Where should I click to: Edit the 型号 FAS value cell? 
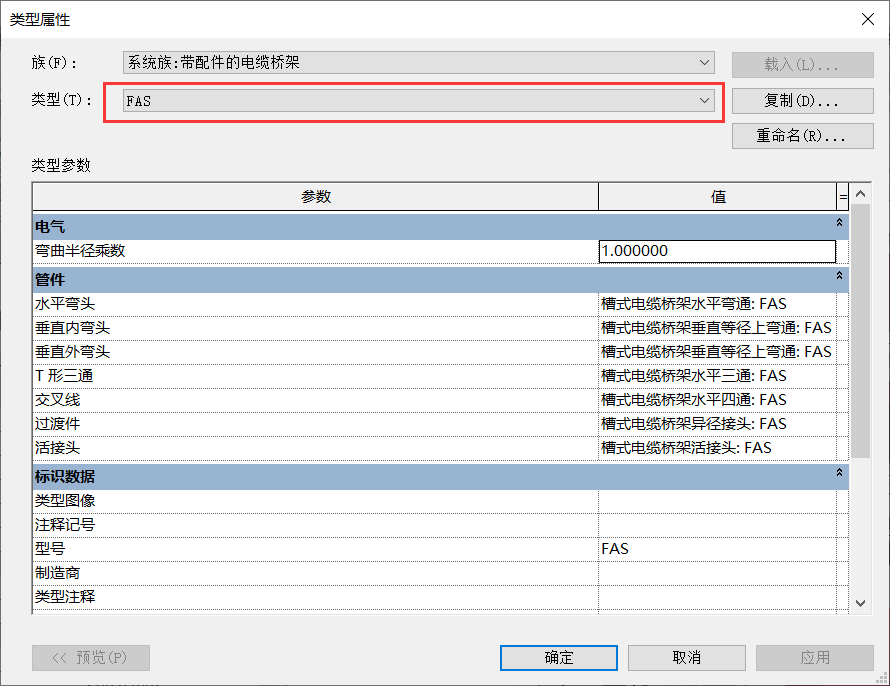click(x=716, y=549)
